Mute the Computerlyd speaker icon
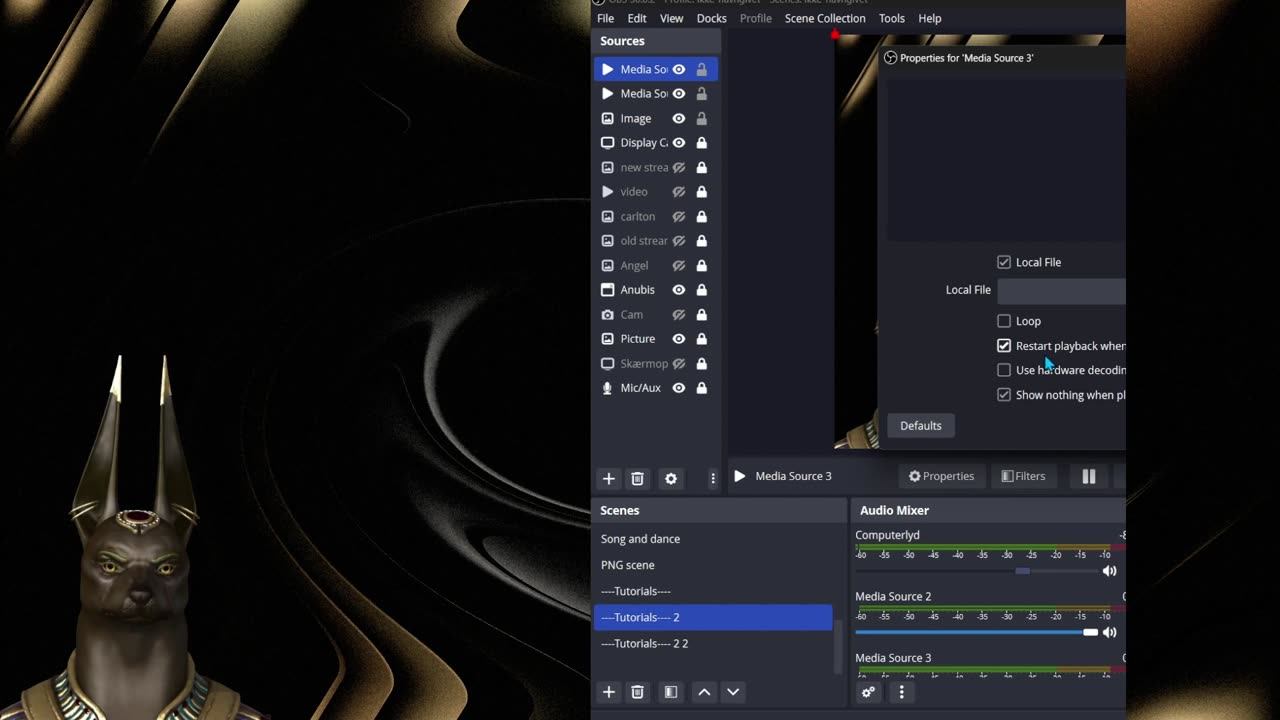The image size is (1280, 720). [x=1109, y=571]
